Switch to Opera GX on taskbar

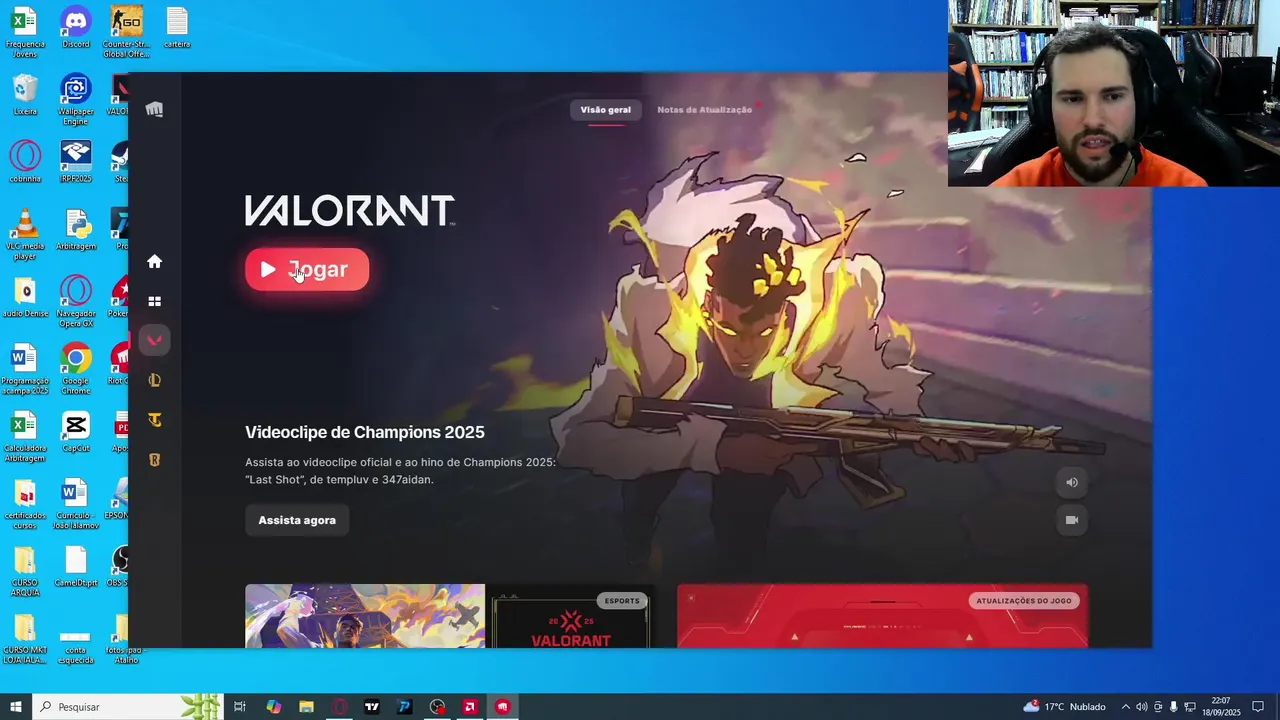339,707
